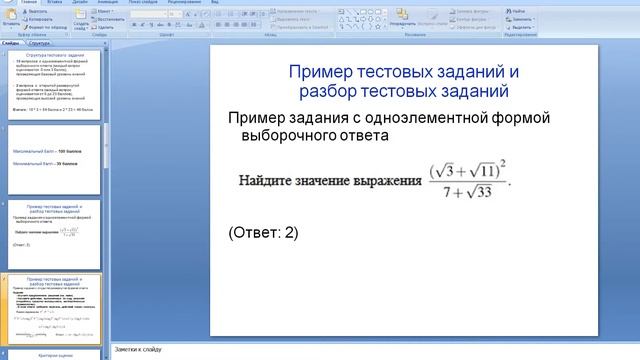Open the font name combo box
640x360 pixels.
pos(149,14)
